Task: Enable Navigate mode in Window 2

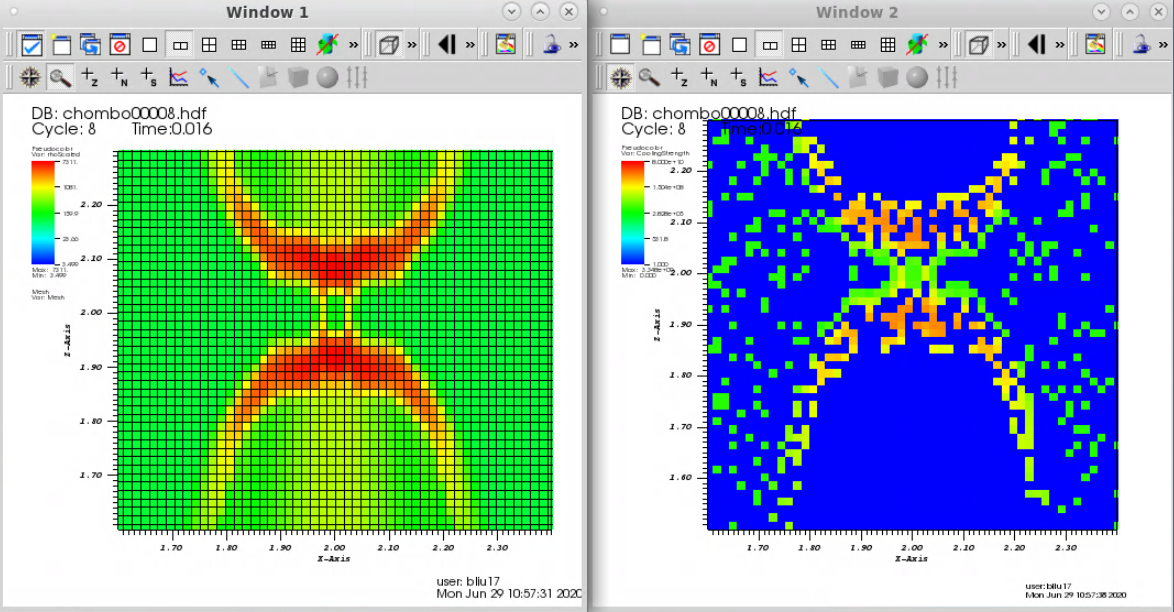Action: point(621,76)
